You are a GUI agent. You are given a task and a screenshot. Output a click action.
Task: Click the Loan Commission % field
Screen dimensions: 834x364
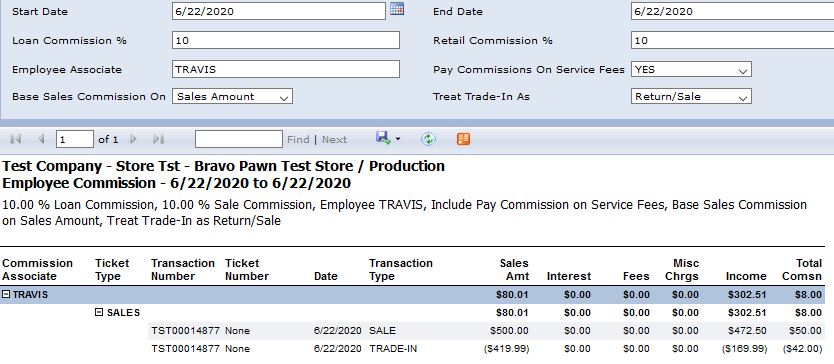pyautogui.click(x=286, y=40)
